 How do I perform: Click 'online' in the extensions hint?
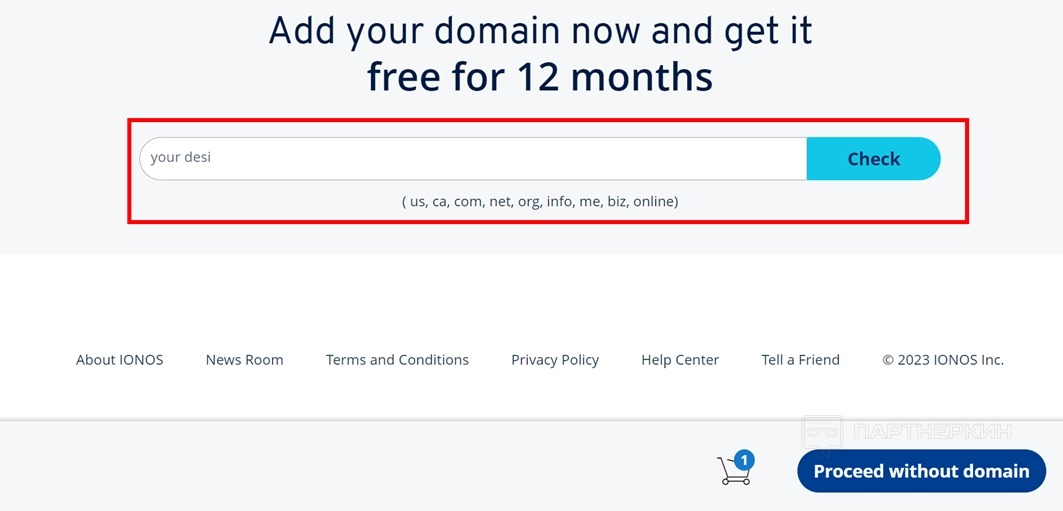[x=654, y=201]
